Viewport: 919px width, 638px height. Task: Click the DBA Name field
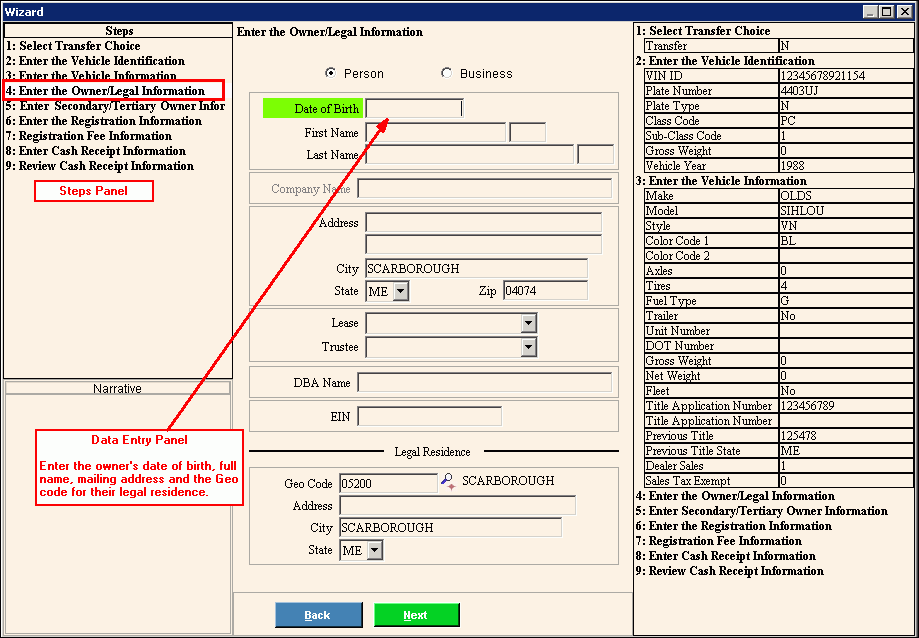pyautogui.click(x=484, y=383)
